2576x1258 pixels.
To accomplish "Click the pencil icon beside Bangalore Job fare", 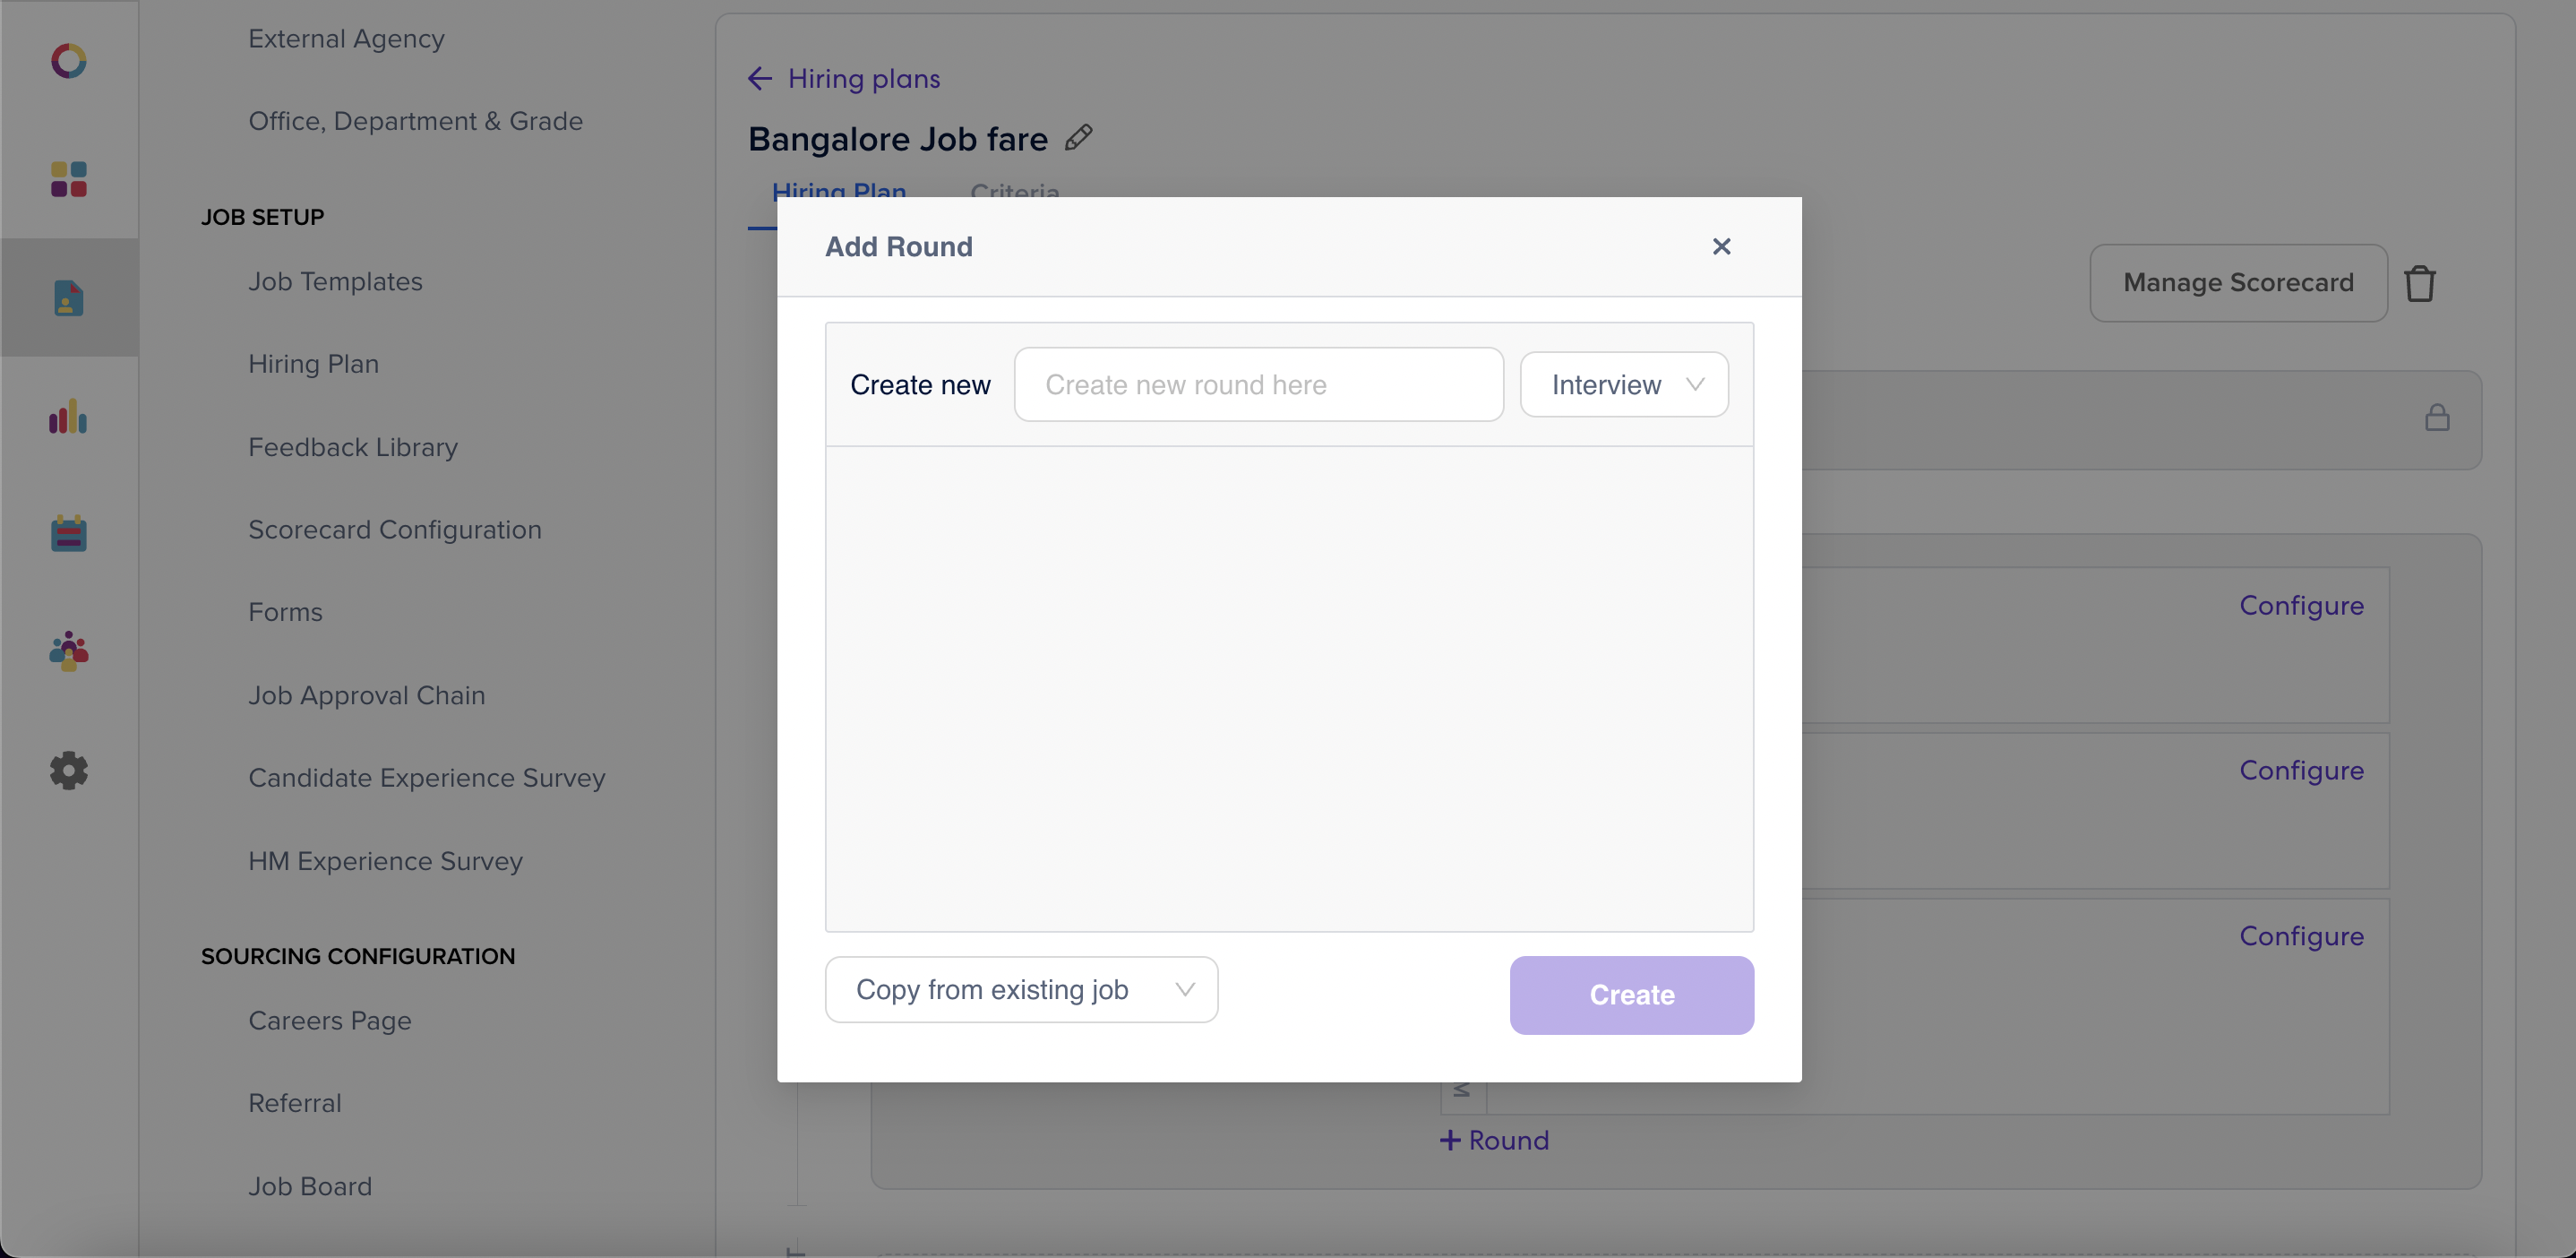I will [x=1078, y=138].
